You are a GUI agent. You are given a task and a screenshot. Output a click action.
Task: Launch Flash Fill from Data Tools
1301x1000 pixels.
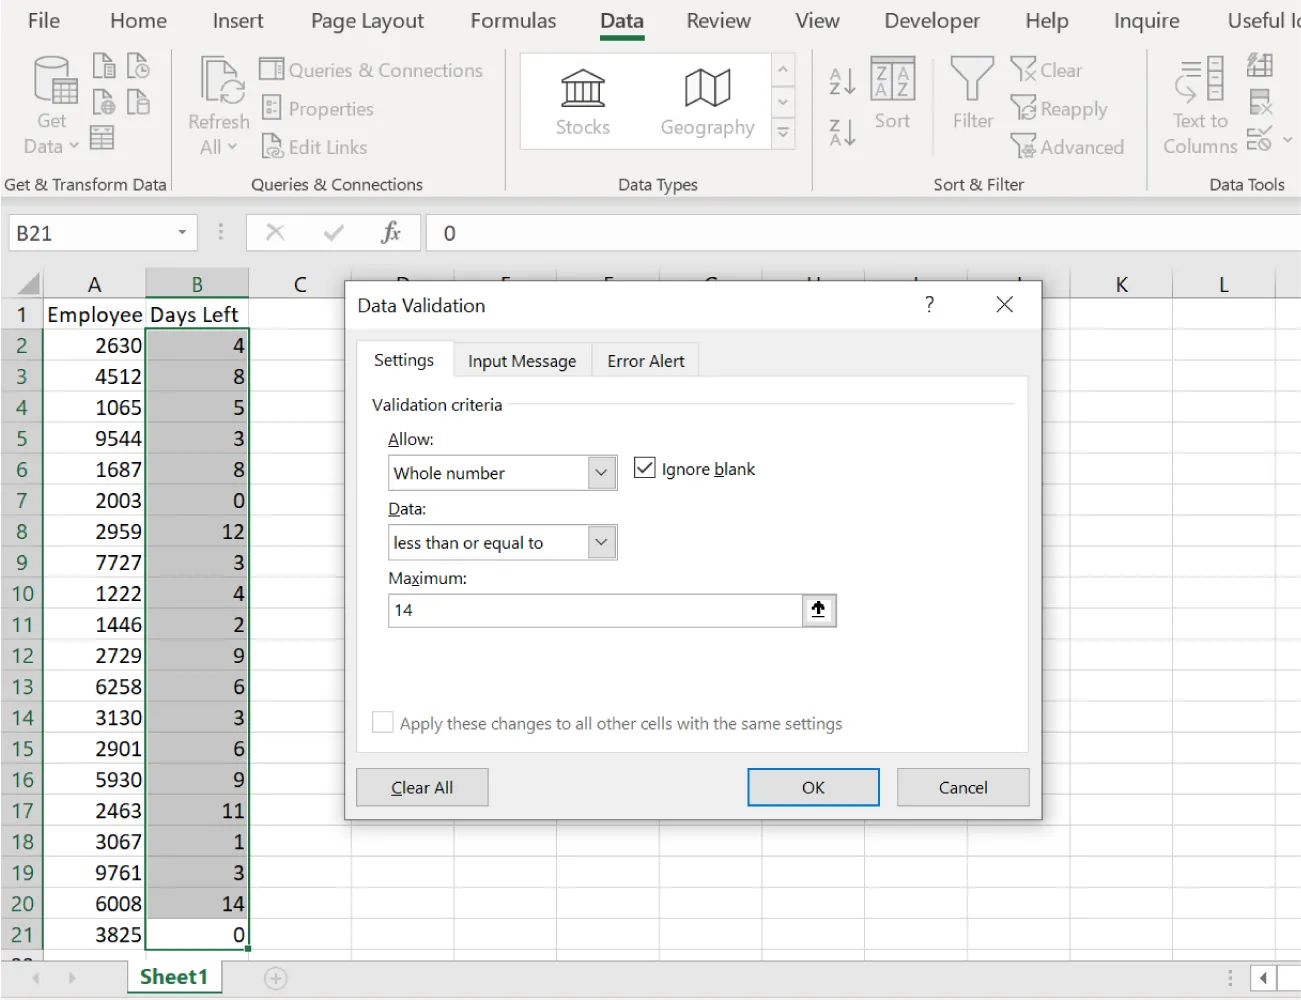(x=1260, y=66)
